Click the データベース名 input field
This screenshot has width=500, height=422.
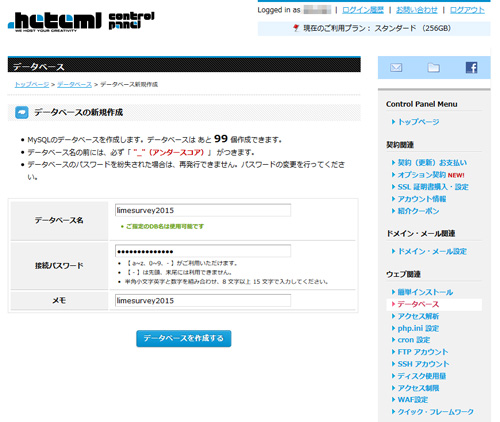pyautogui.click(x=203, y=210)
